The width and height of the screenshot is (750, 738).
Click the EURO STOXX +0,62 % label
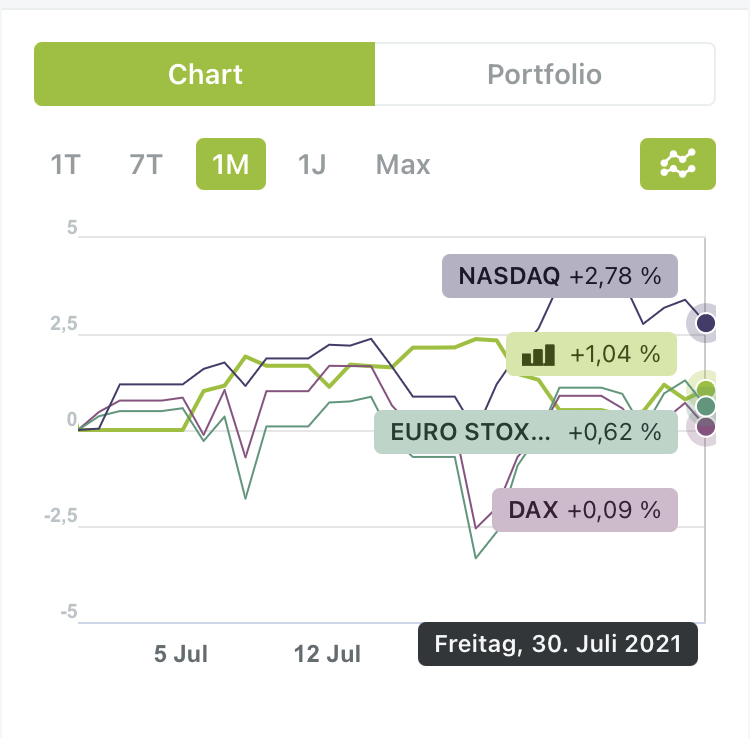526,432
